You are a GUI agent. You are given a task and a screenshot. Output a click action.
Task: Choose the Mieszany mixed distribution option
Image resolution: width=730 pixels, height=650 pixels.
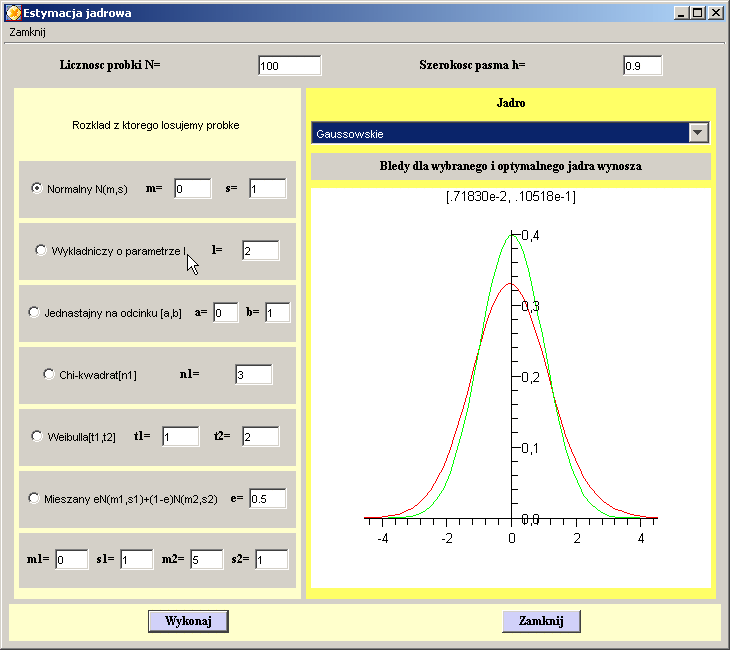tap(34, 498)
